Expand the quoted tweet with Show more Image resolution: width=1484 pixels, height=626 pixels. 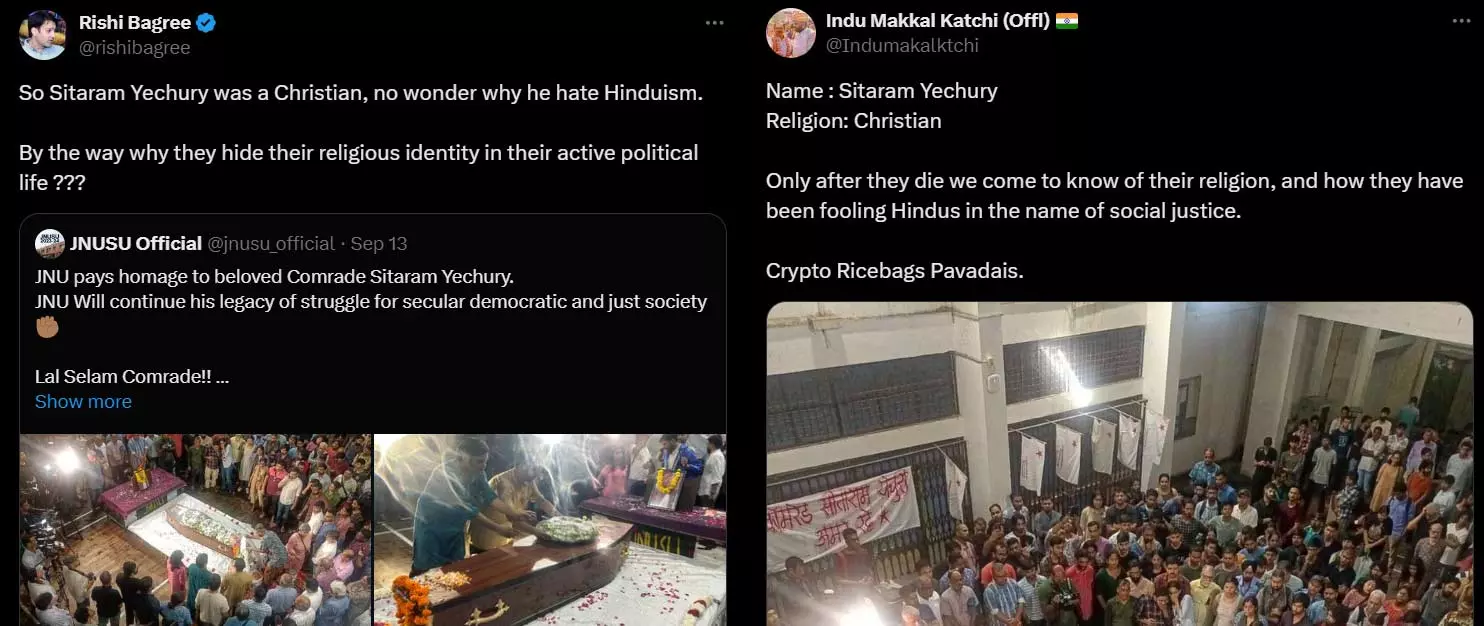(x=83, y=401)
